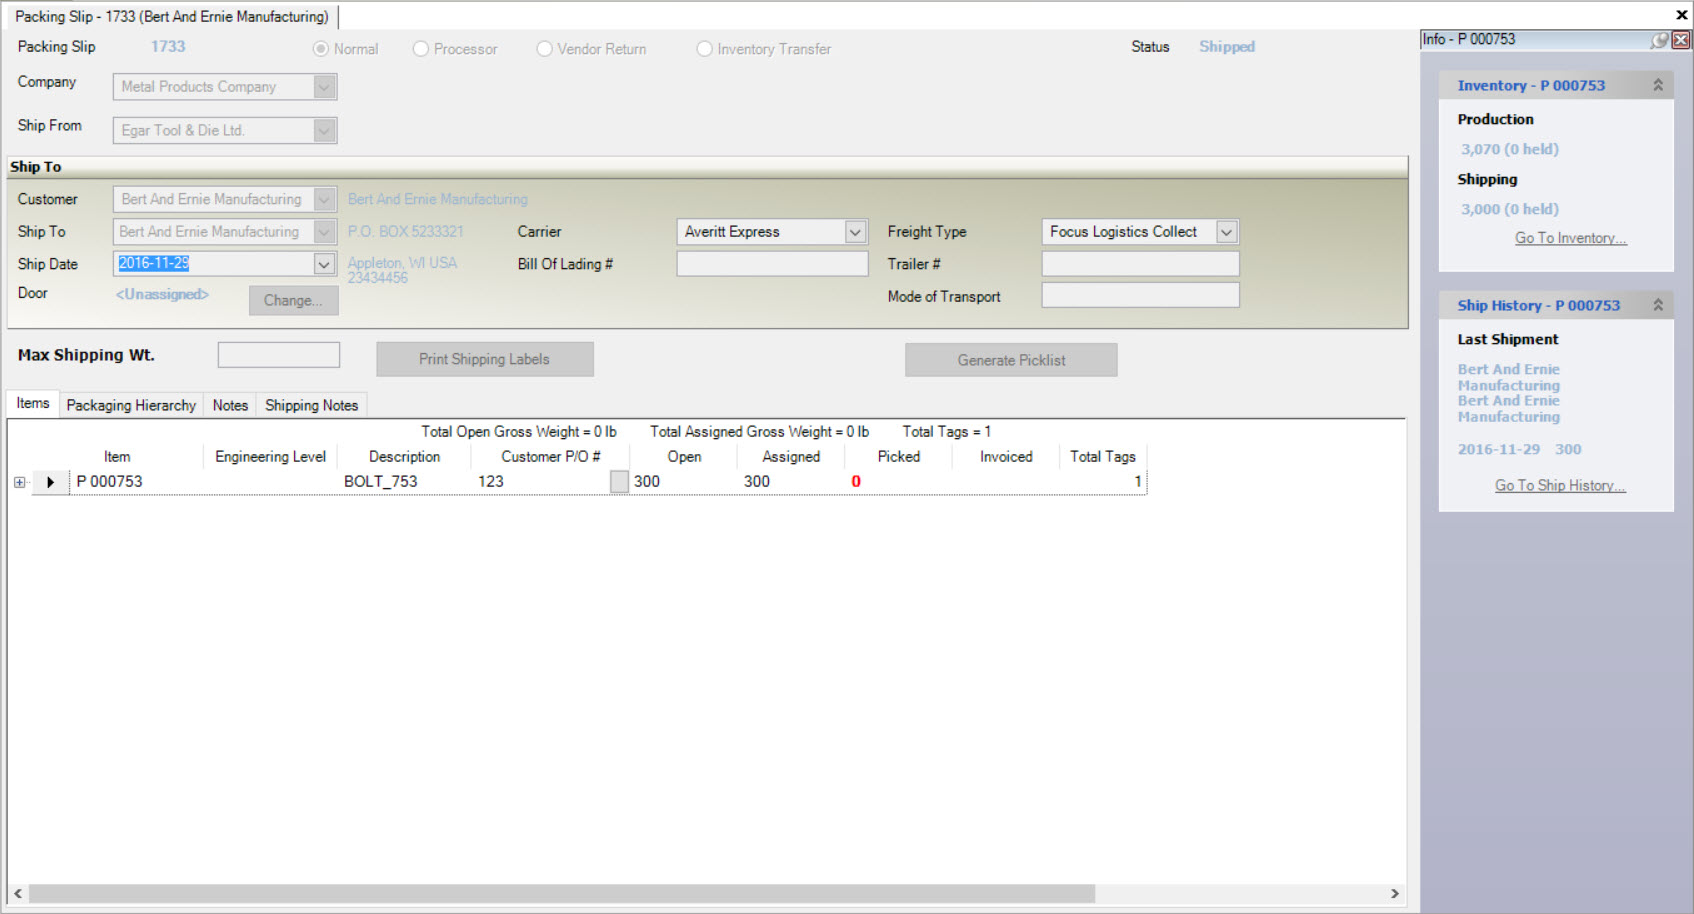The width and height of the screenshot is (1694, 914).
Task: Click the red Picked value 0
Action: point(856,482)
